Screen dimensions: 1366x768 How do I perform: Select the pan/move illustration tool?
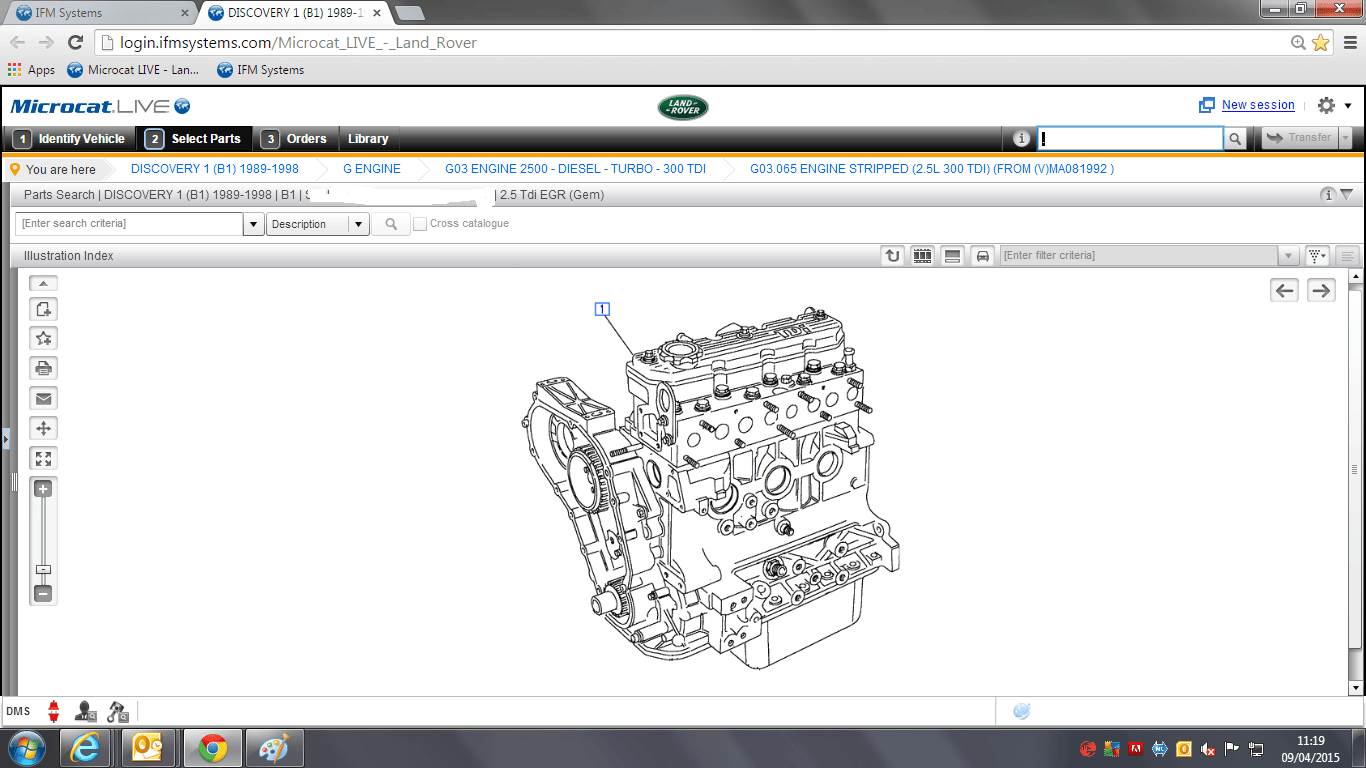click(44, 428)
